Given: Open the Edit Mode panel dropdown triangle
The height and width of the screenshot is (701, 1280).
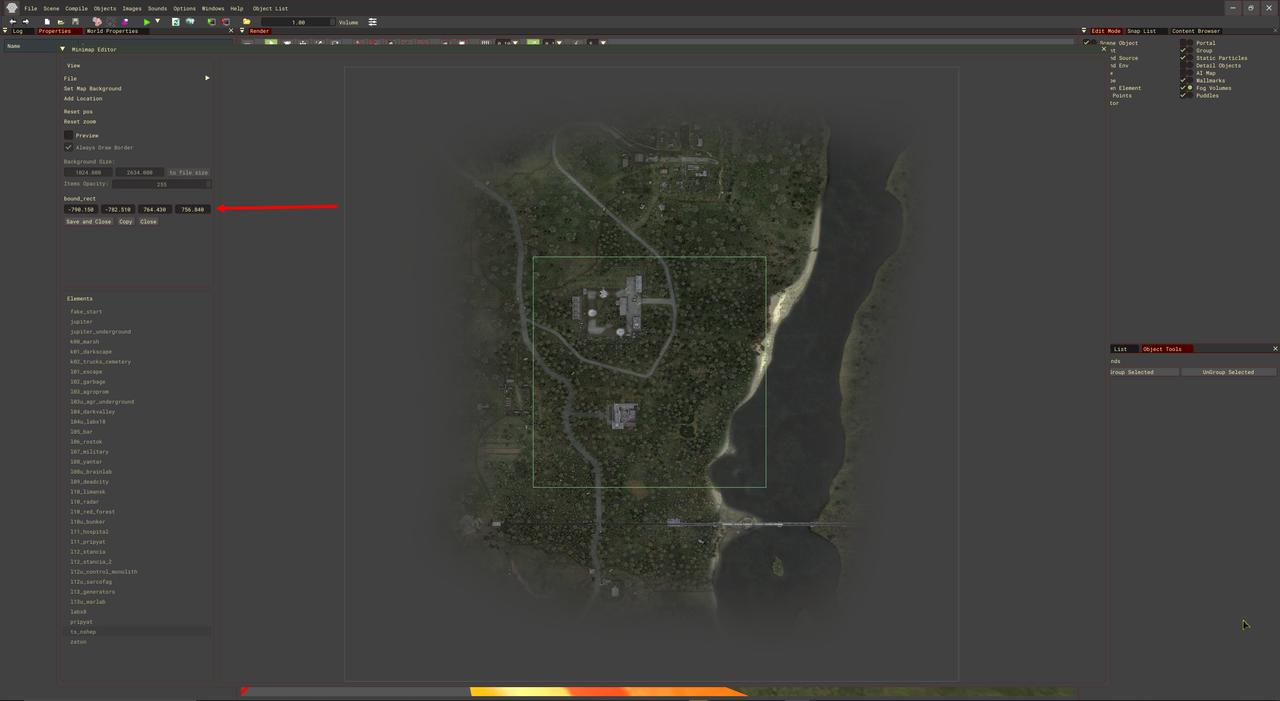Looking at the screenshot, I should pos(1085,31).
